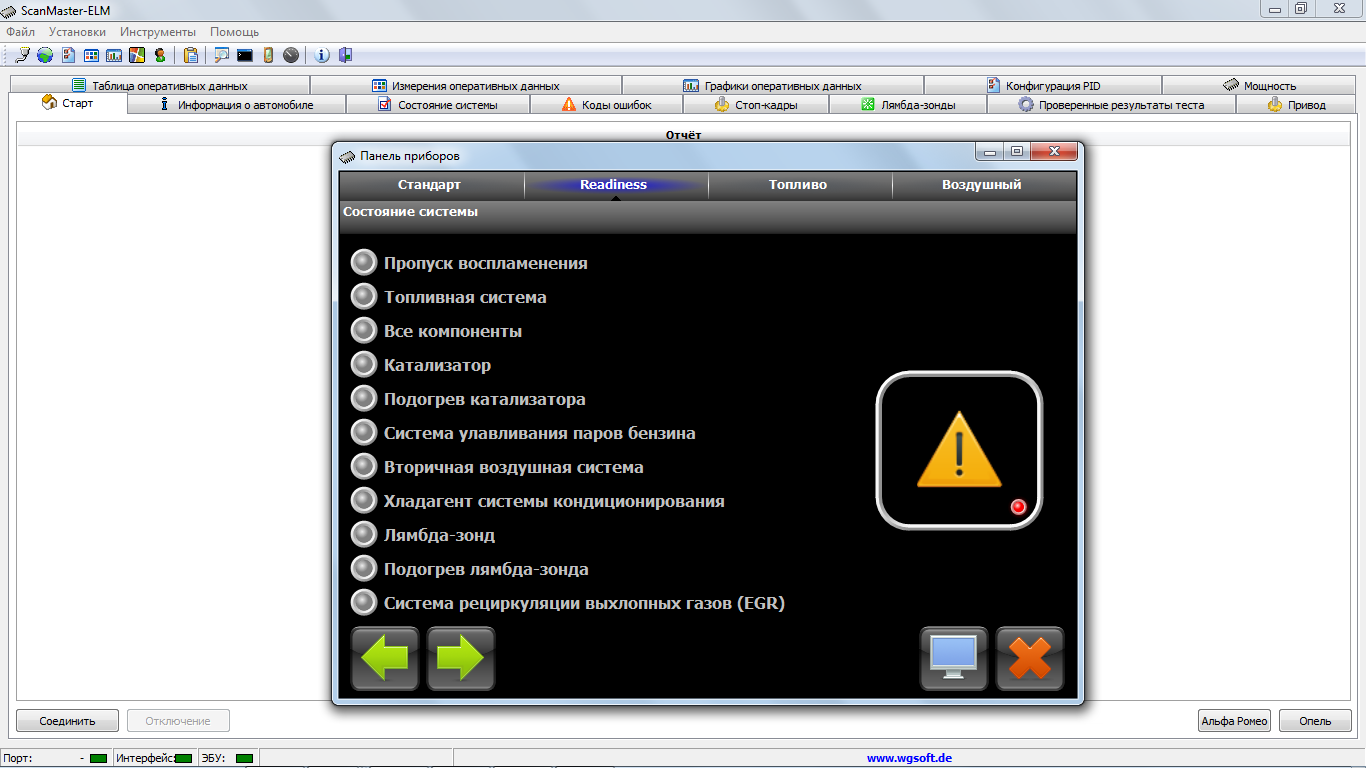The image size is (1366, 768).
Task: Click the orange X close panel button
Action: 1030,658
